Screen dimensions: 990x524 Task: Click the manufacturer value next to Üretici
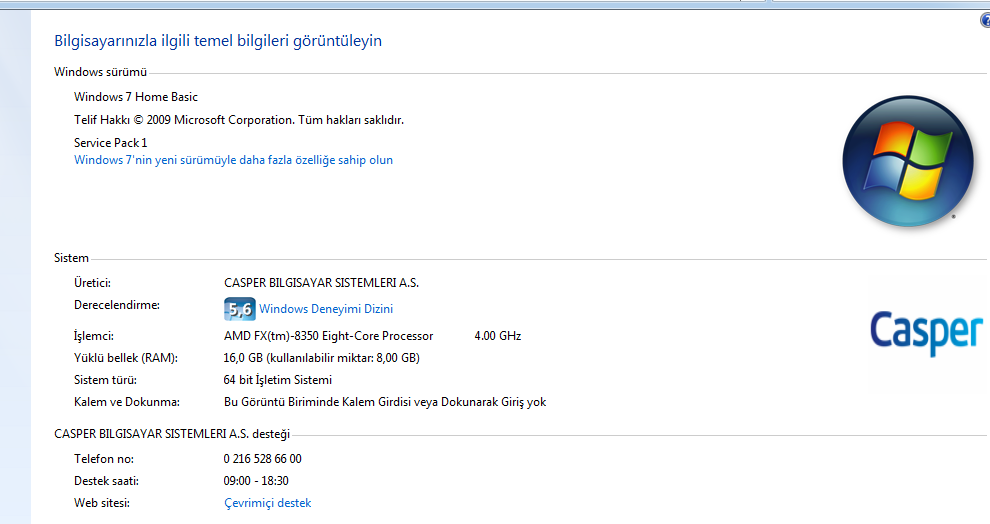pyautogui.click(x=321, y=283)
